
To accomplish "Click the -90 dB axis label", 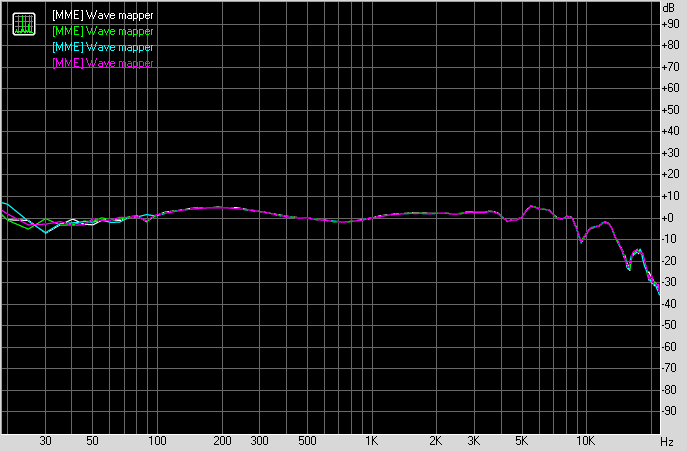I will [671, 411].
